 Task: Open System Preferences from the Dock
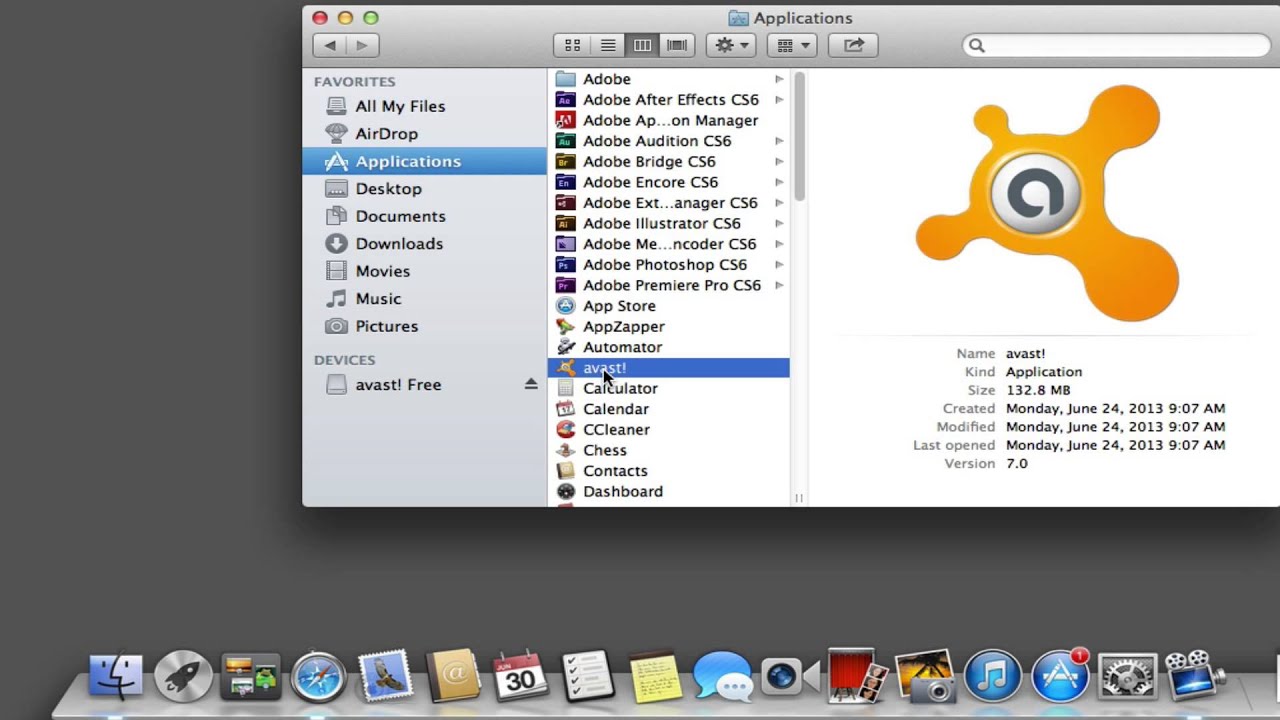(x=1127, y=677)
